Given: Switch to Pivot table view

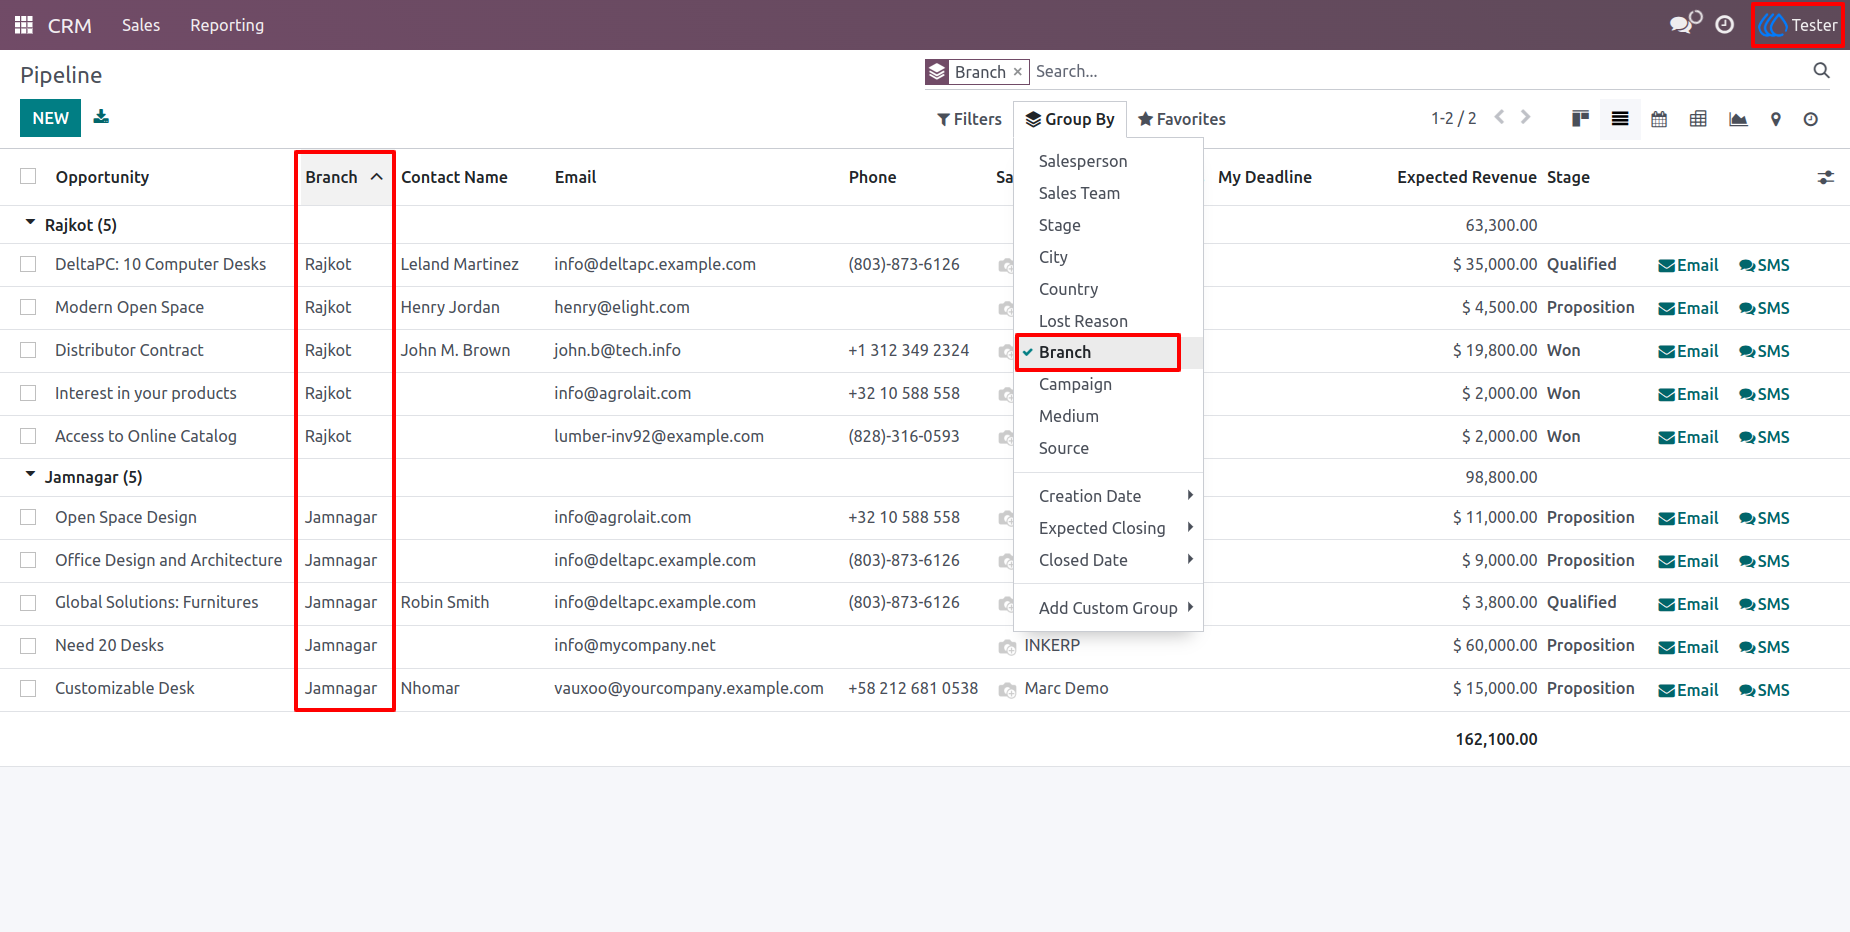Looking at the screenshot, I should coord(1698,119).
